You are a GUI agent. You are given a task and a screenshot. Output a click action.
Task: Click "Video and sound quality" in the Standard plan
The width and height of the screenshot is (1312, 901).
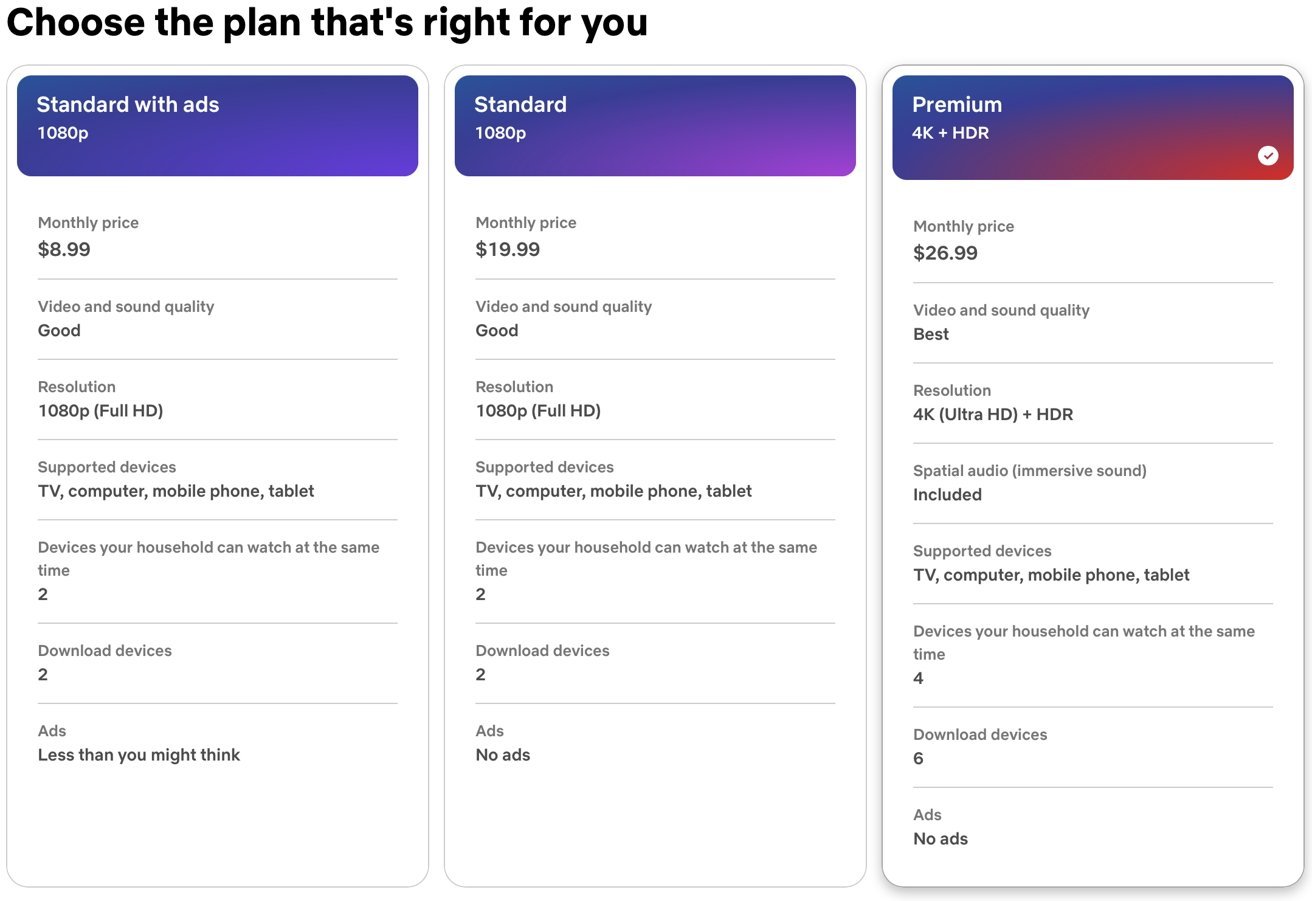pos(563,307)
